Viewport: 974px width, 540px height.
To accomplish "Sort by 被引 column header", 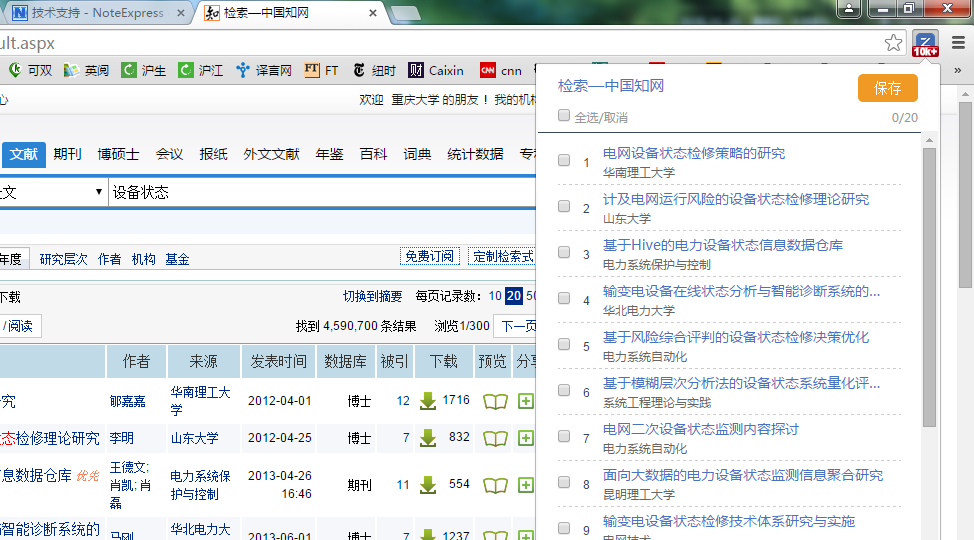I will click(x=394, y=362).
